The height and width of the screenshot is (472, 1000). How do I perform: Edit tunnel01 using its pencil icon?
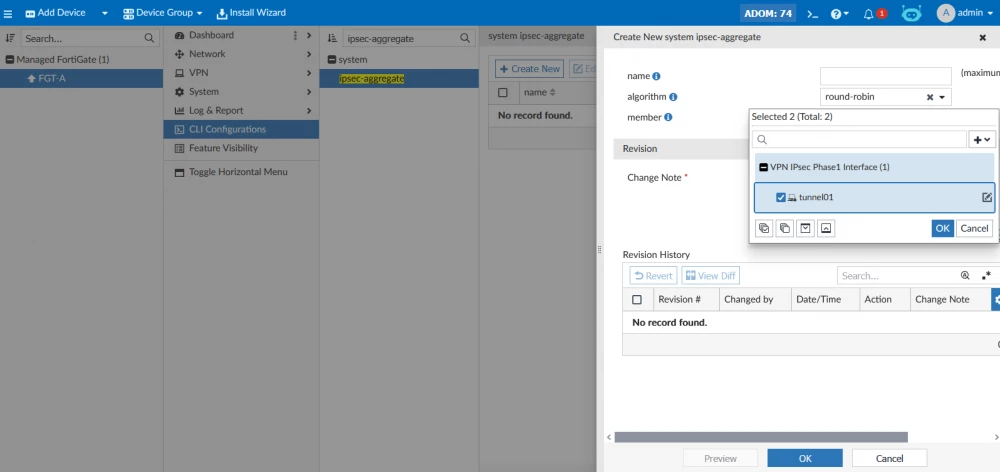987,198
